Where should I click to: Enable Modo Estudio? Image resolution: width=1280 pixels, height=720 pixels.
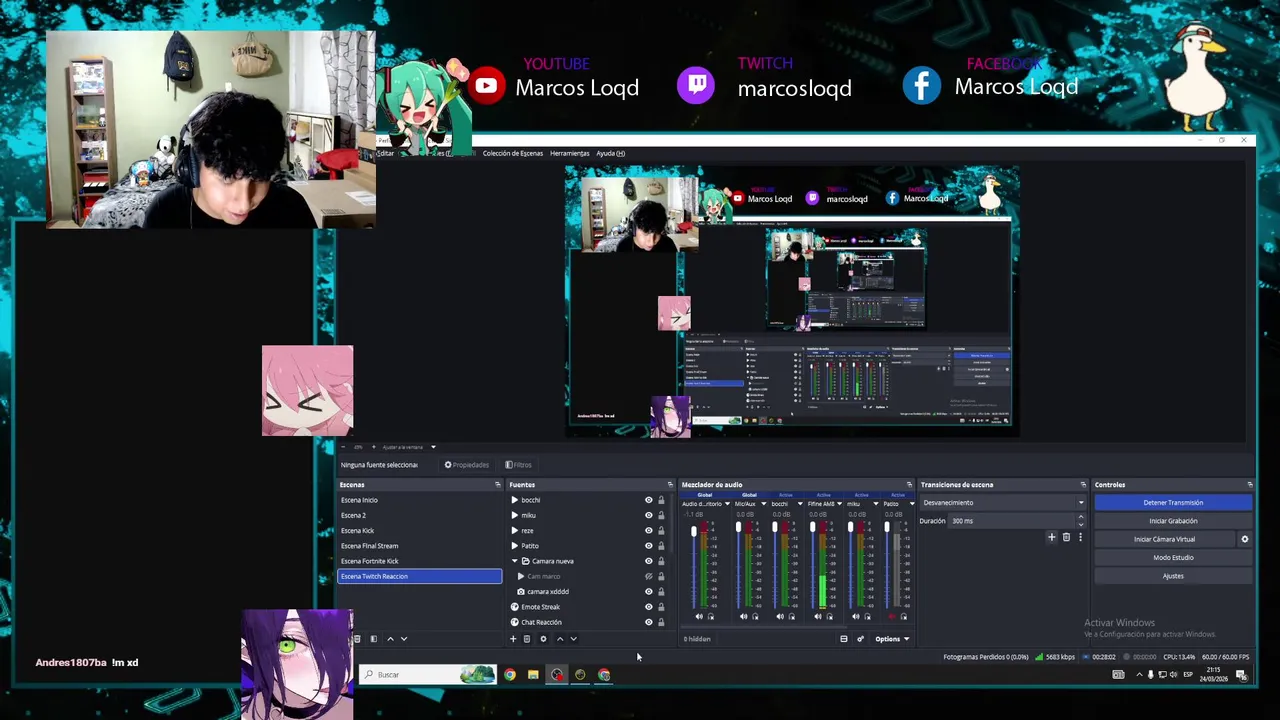(1173, 557)
